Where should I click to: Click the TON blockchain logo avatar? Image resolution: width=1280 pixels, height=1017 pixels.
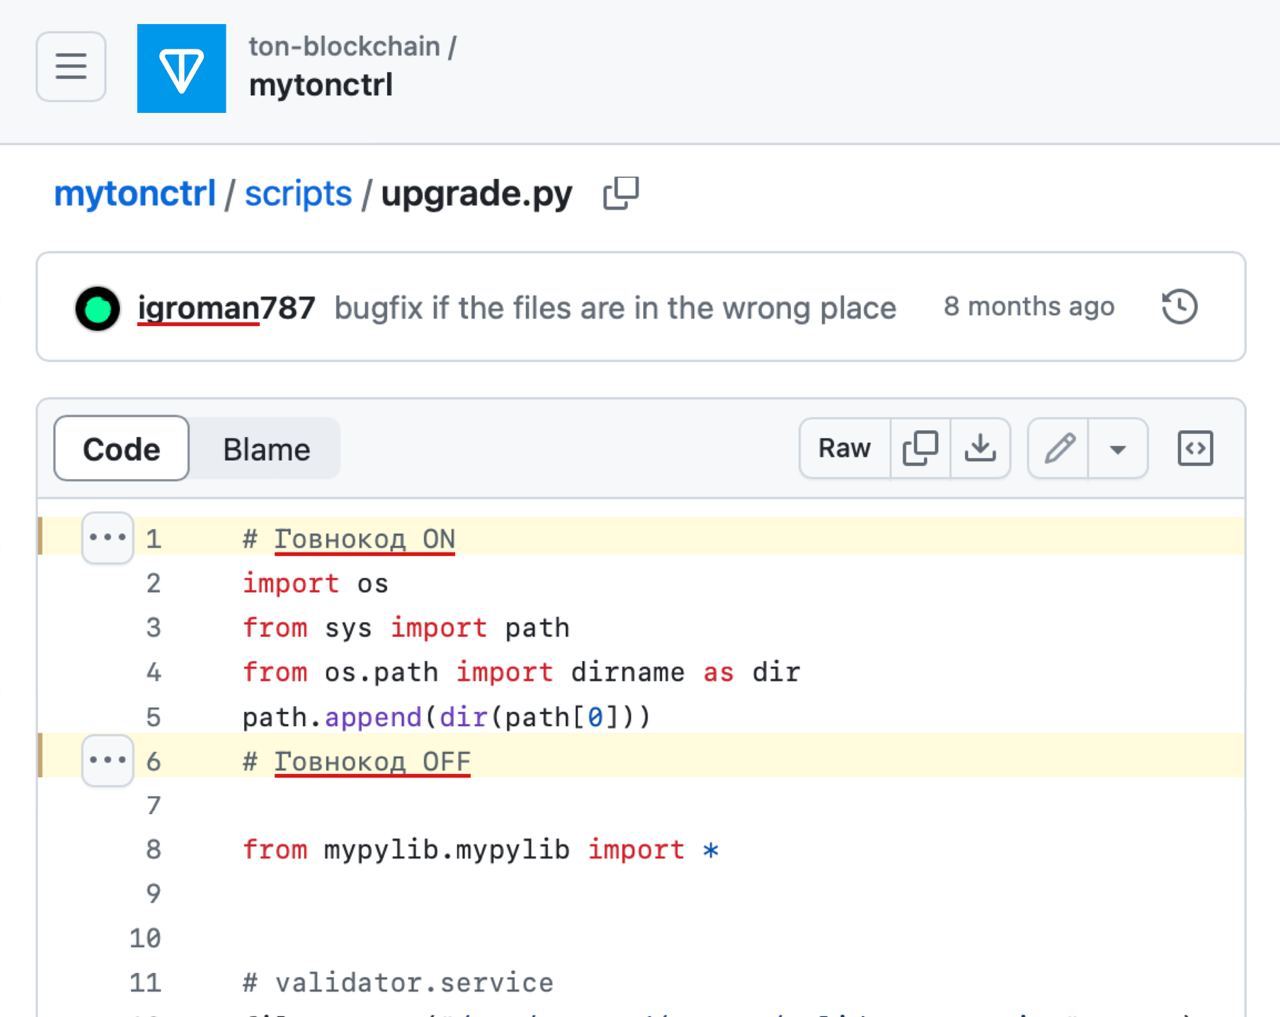[181, 68]
